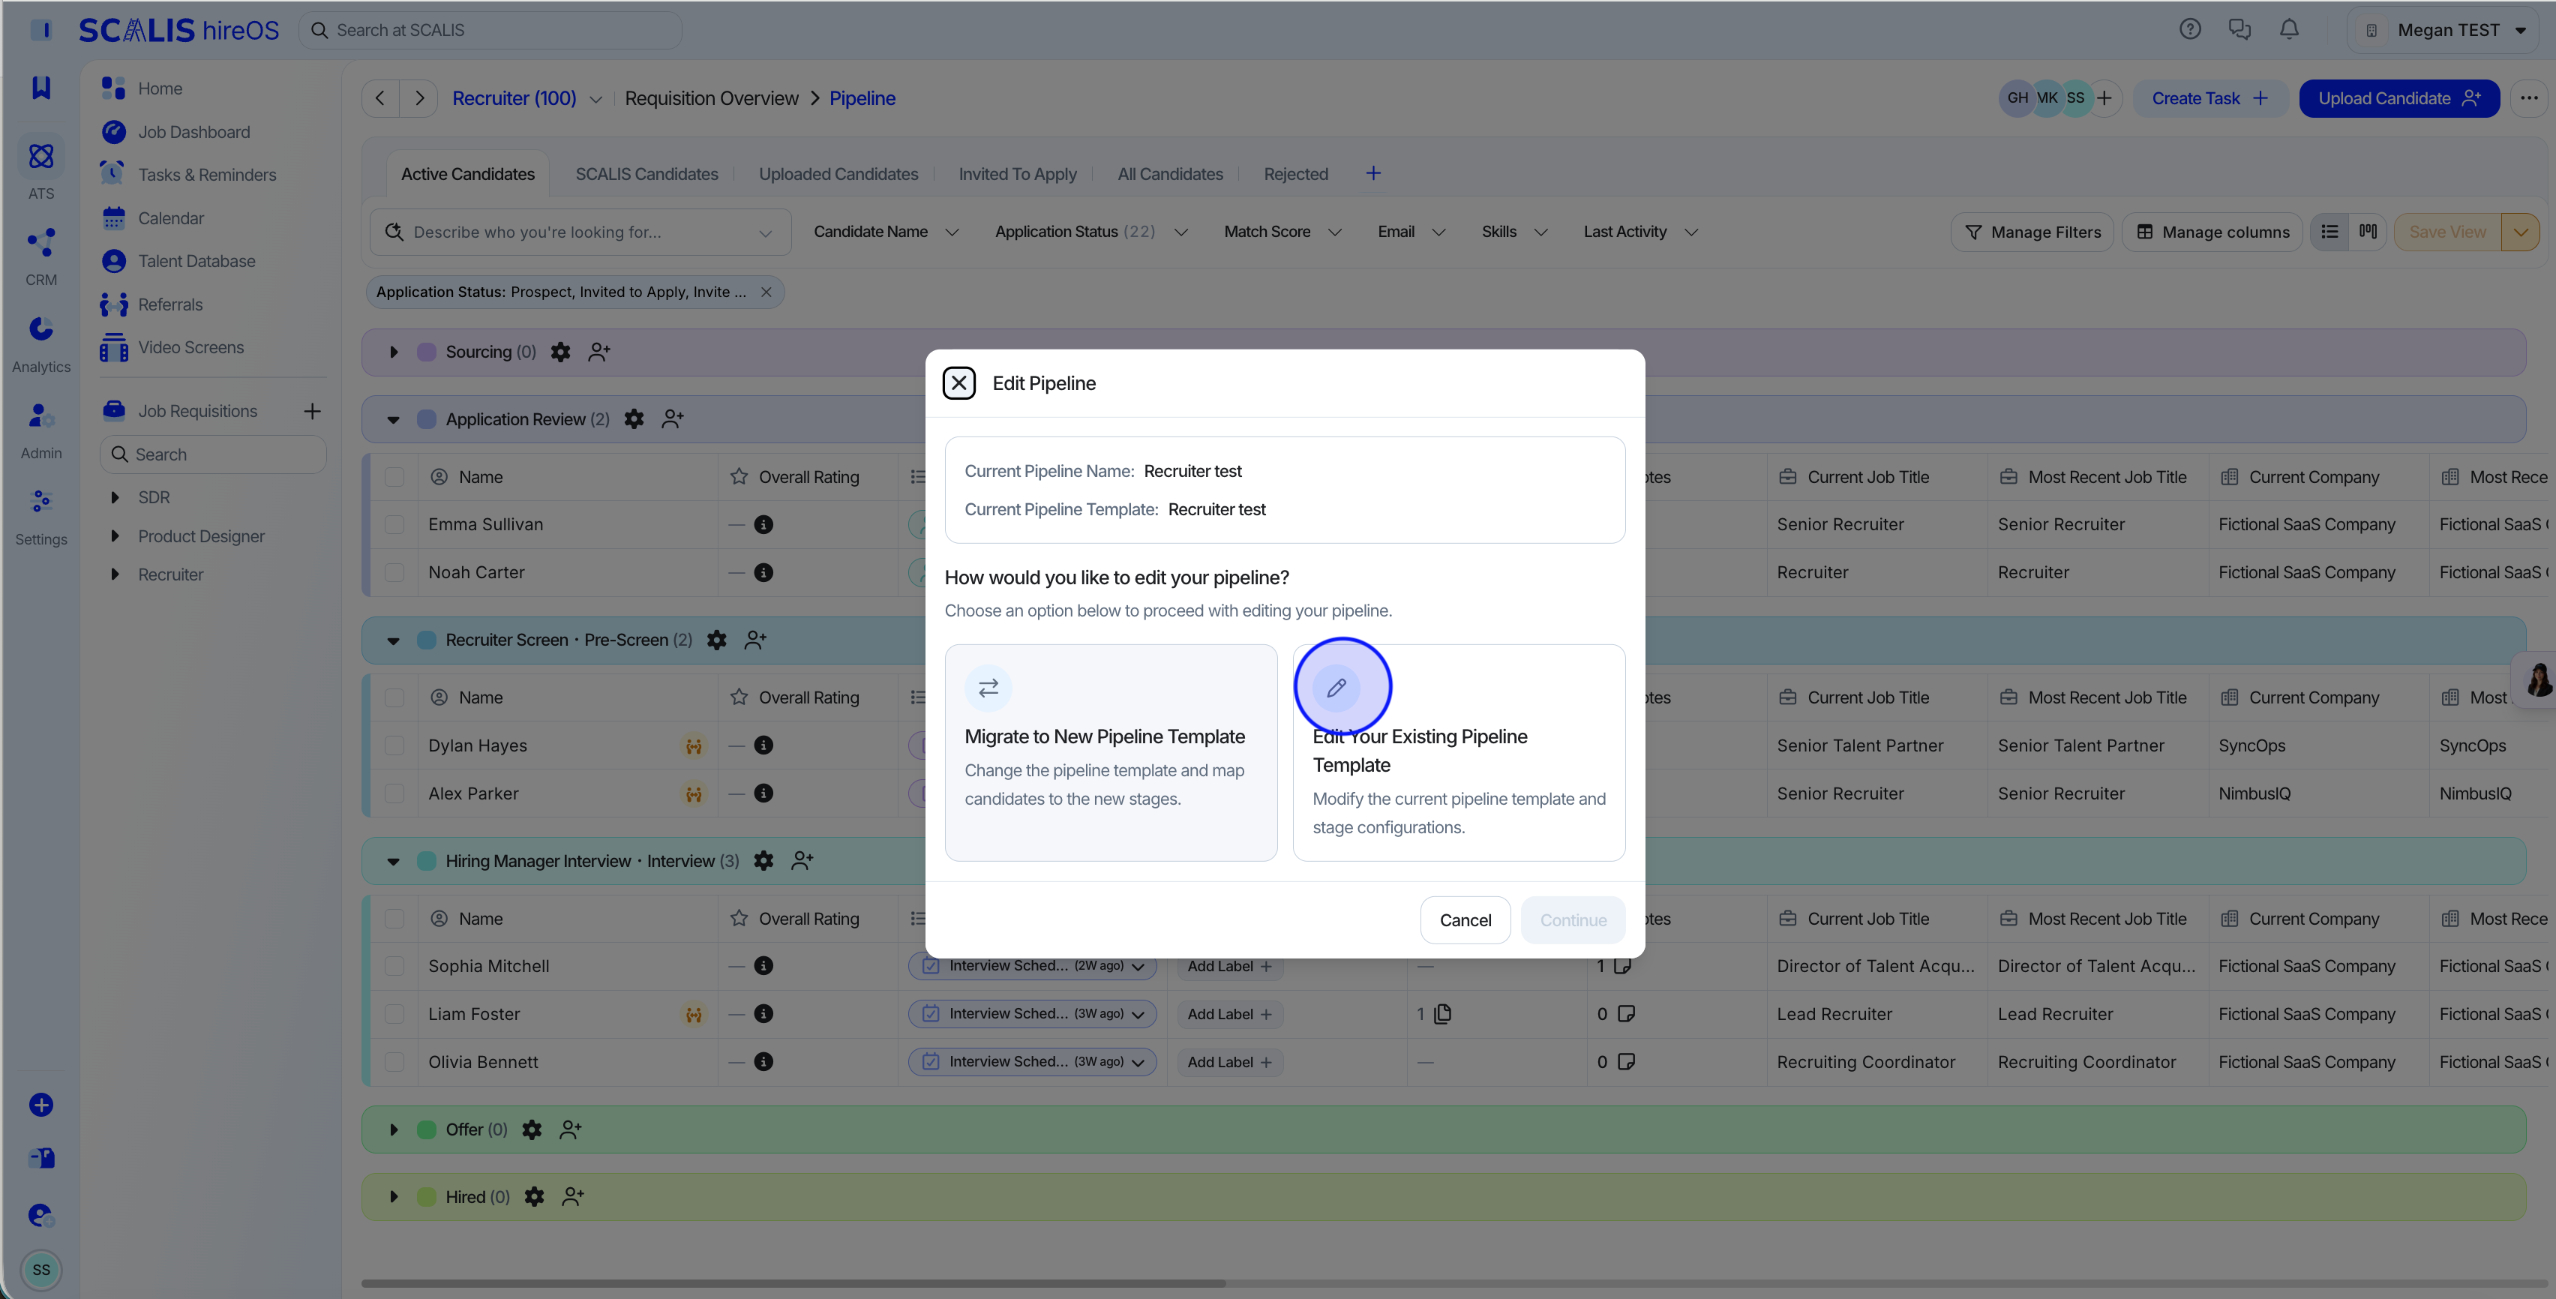Switch to list view icon

(x=2329, y=232)
